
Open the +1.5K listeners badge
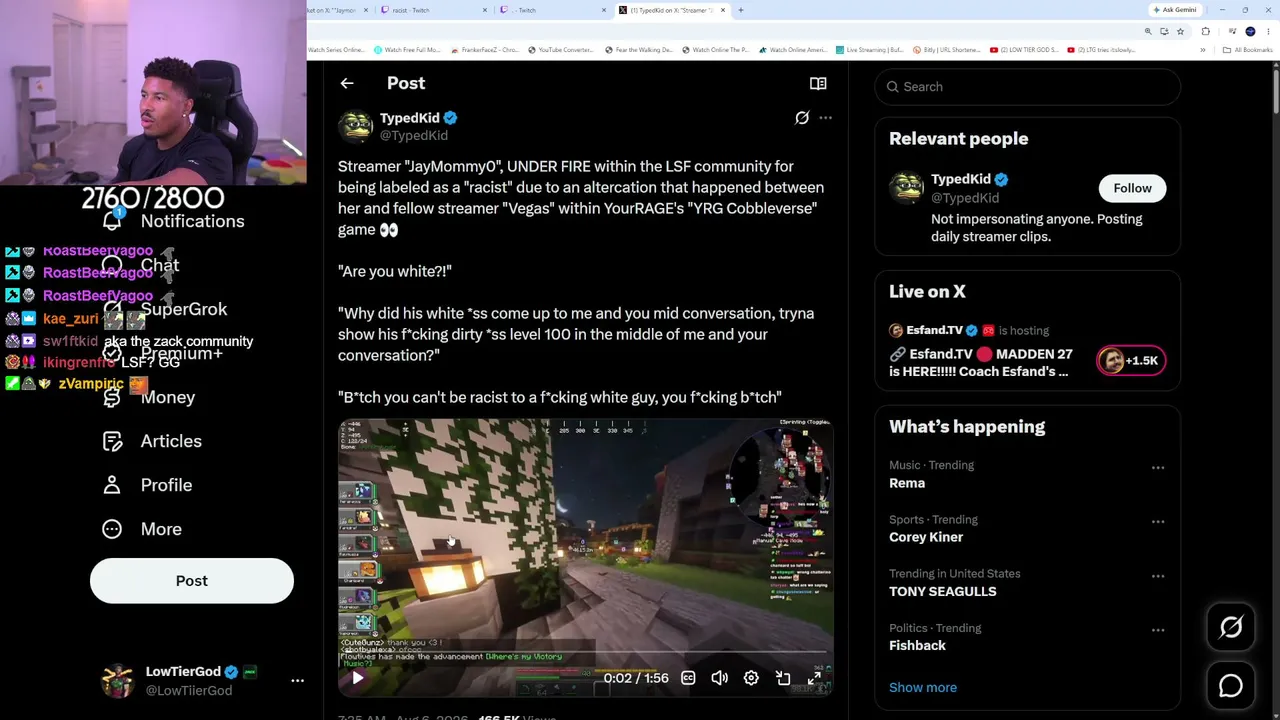[1131, 361]
